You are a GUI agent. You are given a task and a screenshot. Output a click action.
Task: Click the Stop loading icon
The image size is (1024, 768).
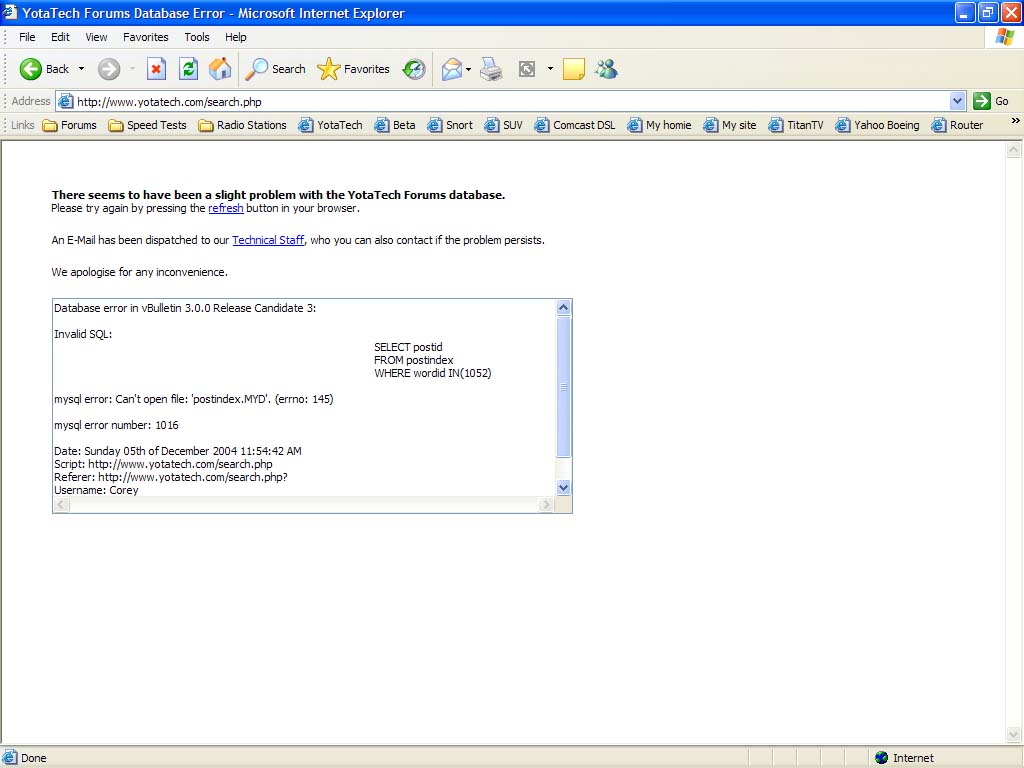[156, 69]
